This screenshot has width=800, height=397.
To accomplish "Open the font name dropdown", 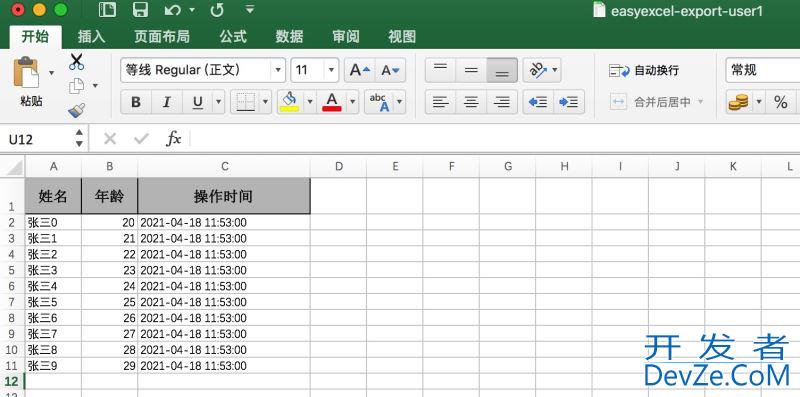I will tap(278, 70).
